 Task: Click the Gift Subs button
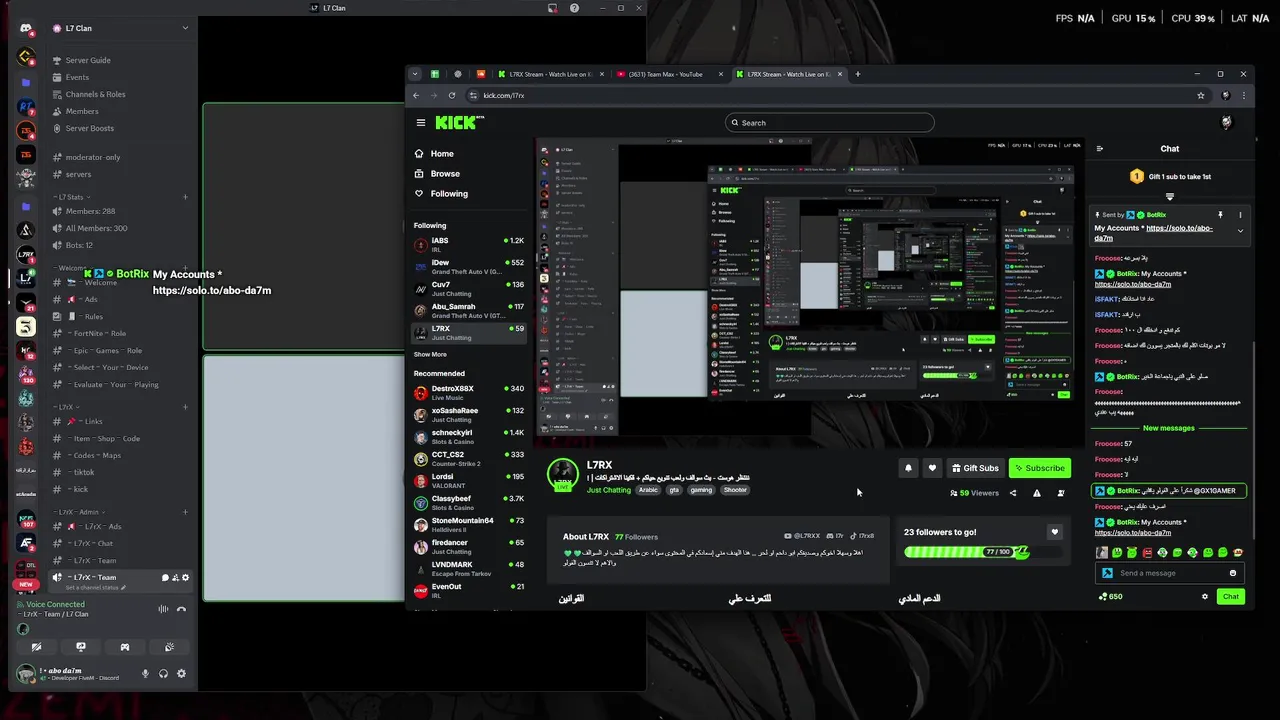click(975, 468)
